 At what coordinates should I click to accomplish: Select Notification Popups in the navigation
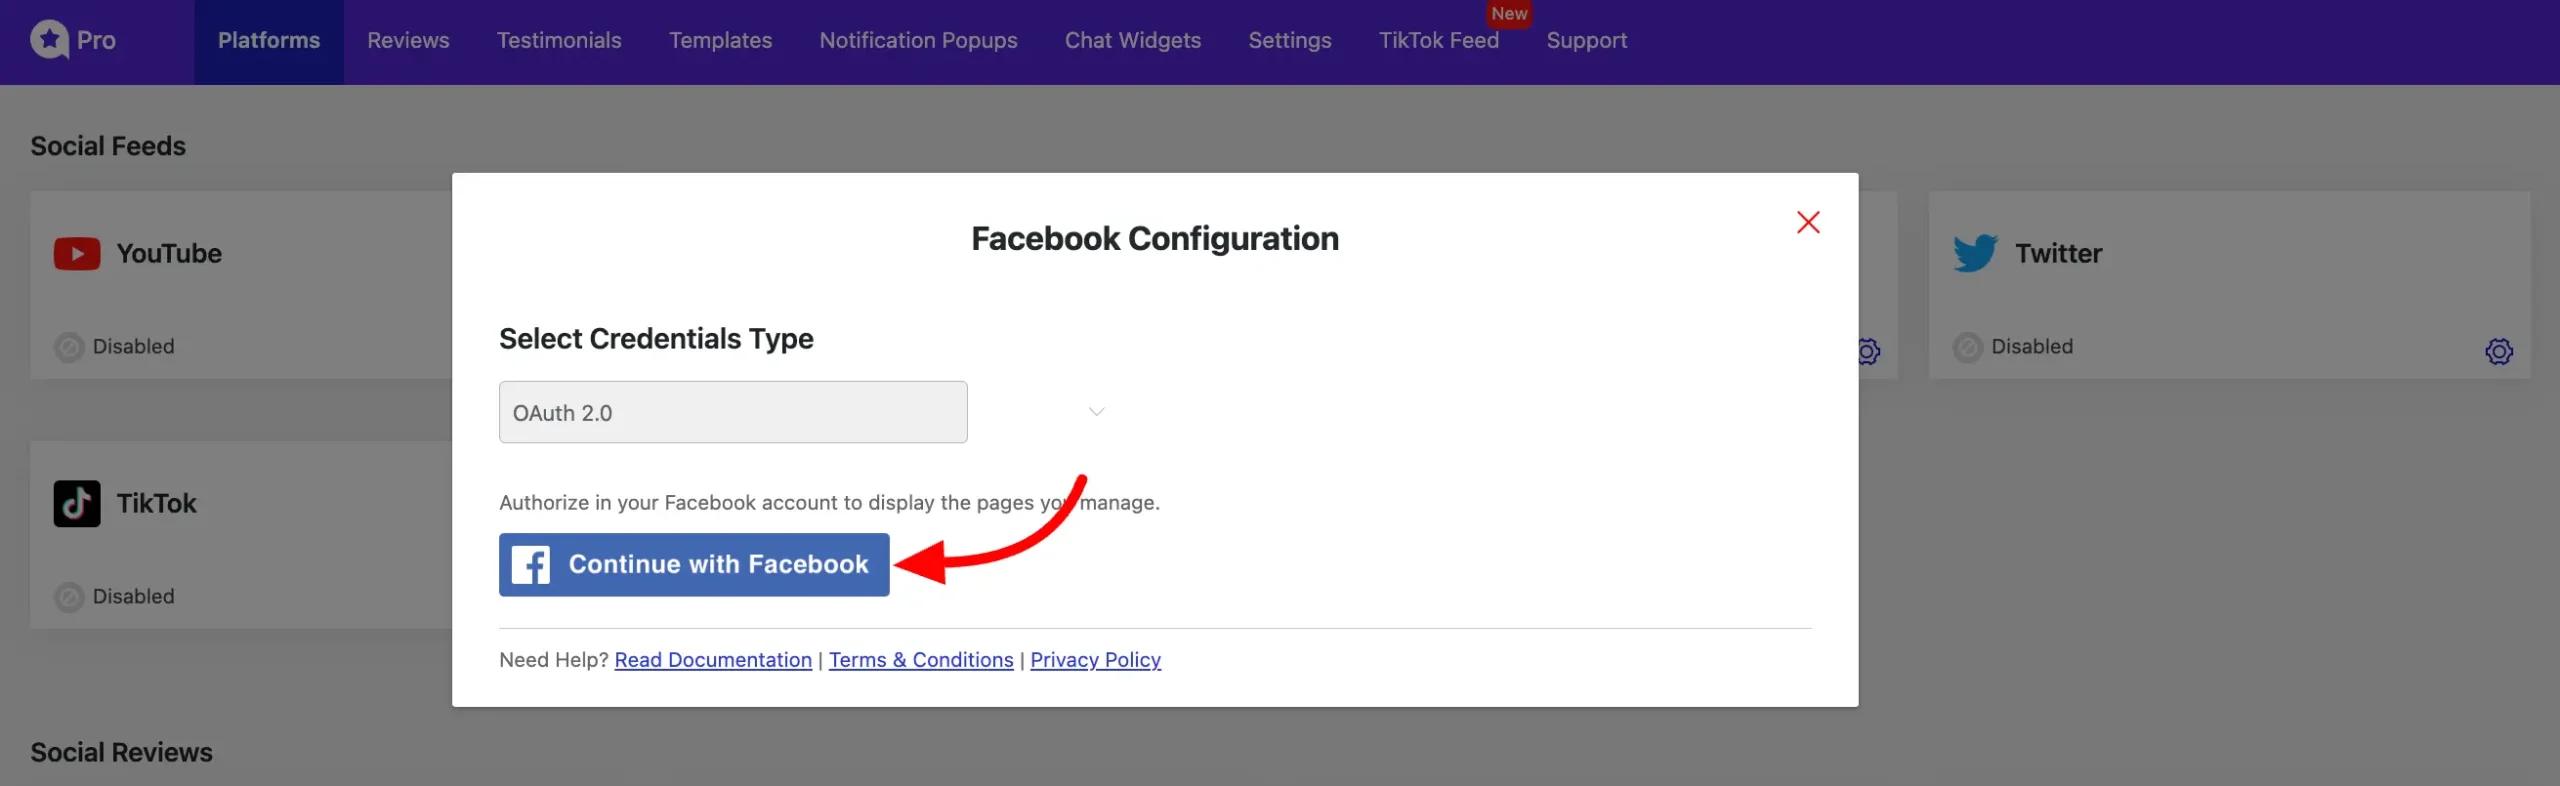pos(918,41)
